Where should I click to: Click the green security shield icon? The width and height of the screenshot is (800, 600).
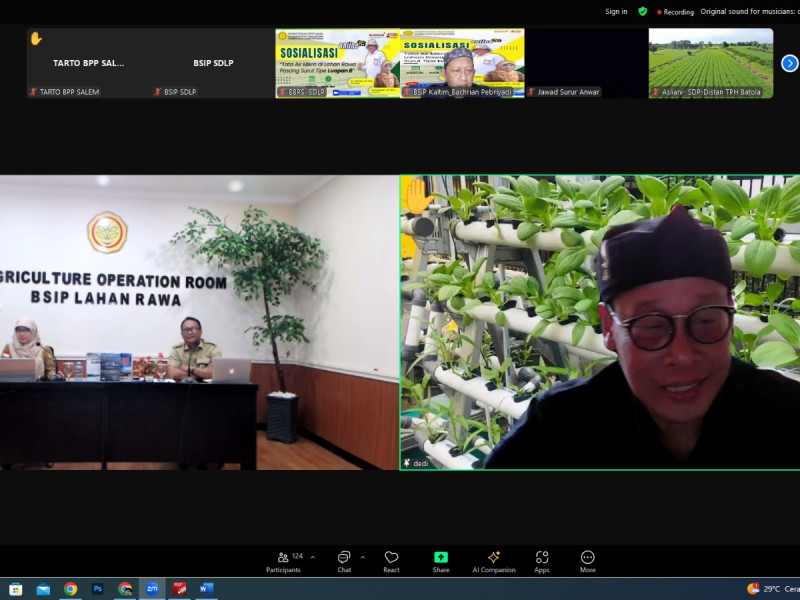(643, 11)
